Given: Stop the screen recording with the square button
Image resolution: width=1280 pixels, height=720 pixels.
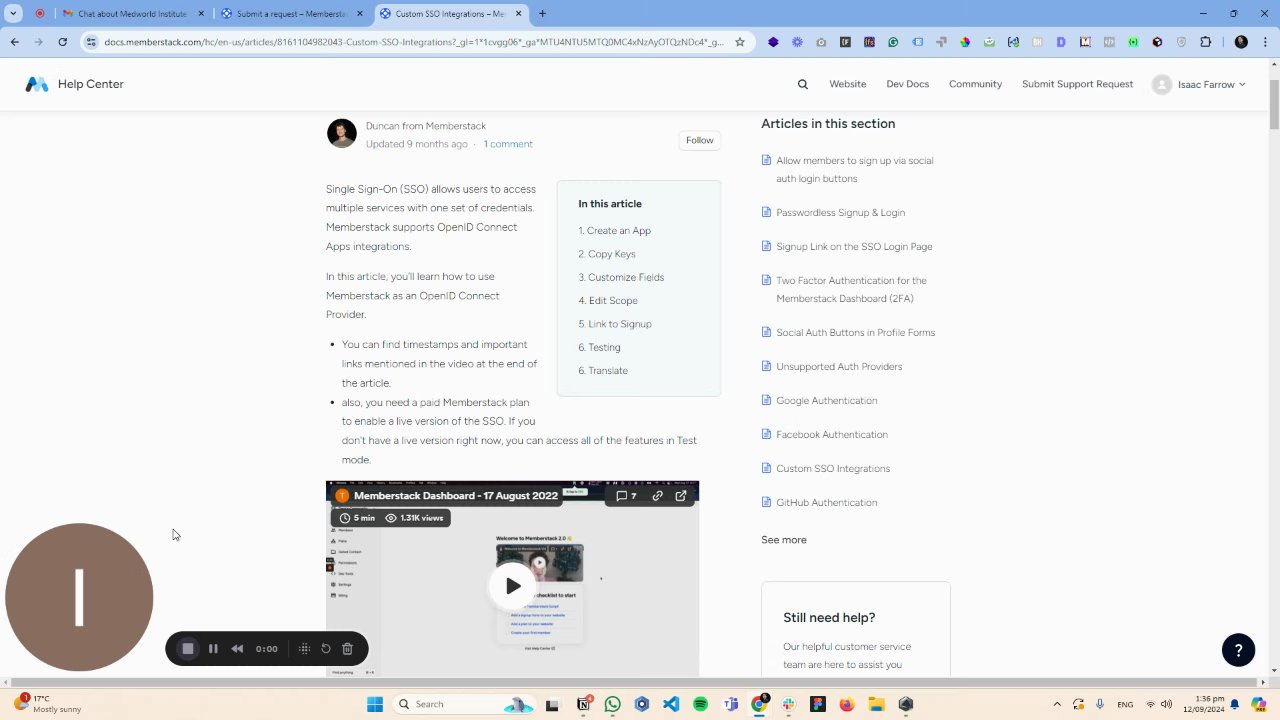Looking at the screenshot, I should click(187, 649).
